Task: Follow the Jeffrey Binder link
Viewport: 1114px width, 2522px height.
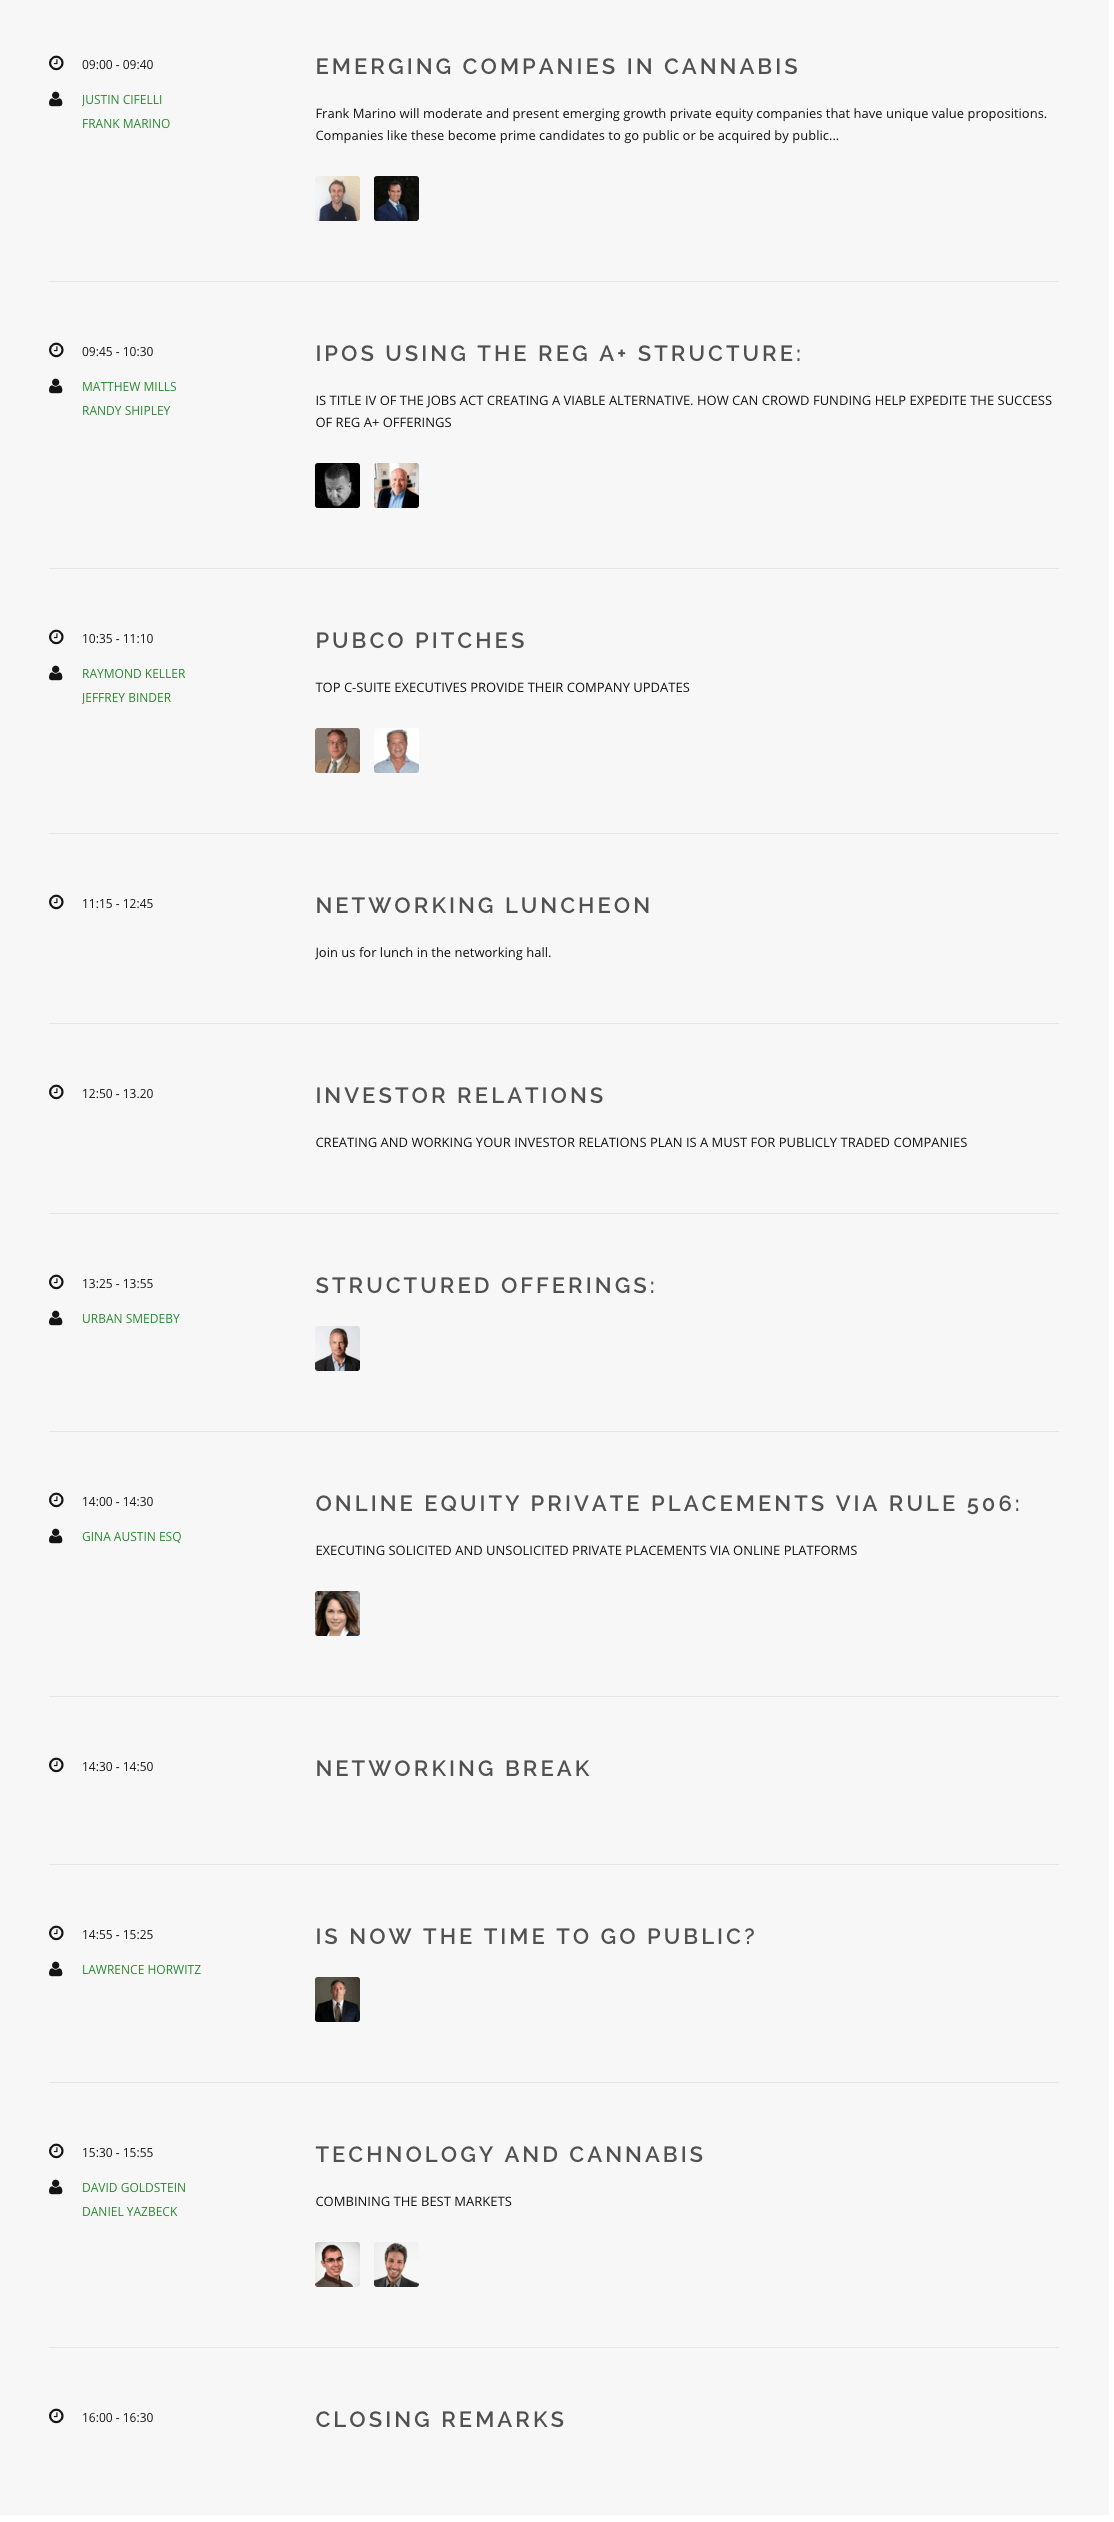Action: click(x=126, y=698)
